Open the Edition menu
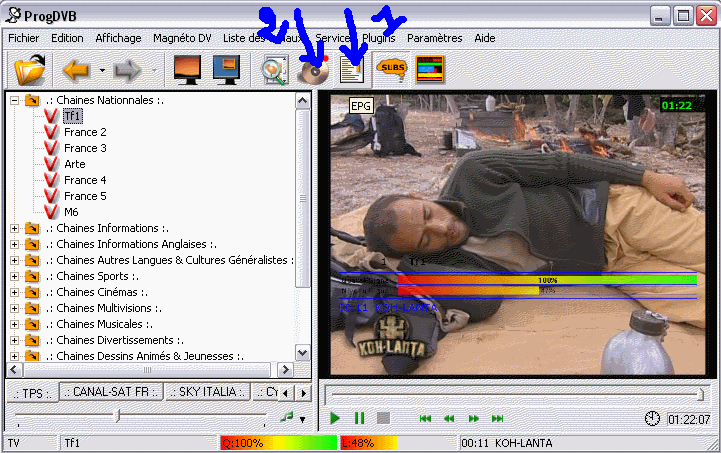The image size is (721, 453). pyautogui.click(x=67, y=38)
